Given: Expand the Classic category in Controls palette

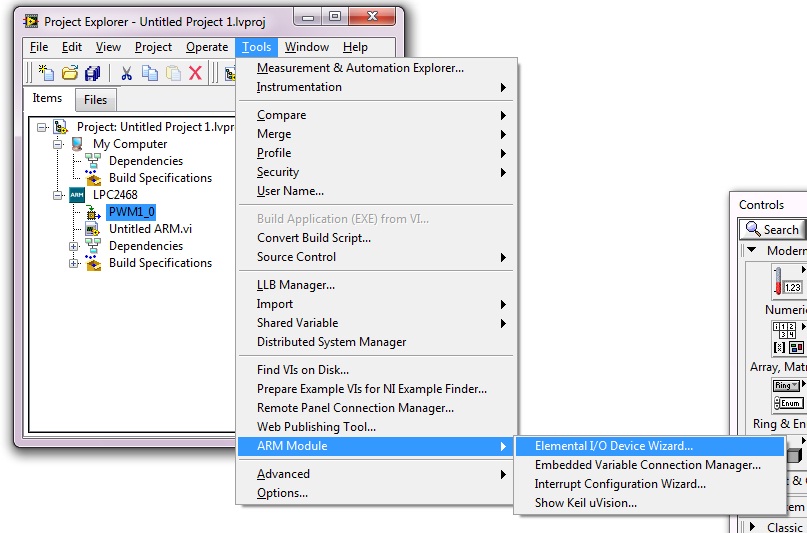Looking at the screenshot, I should [x=752, y=526].
